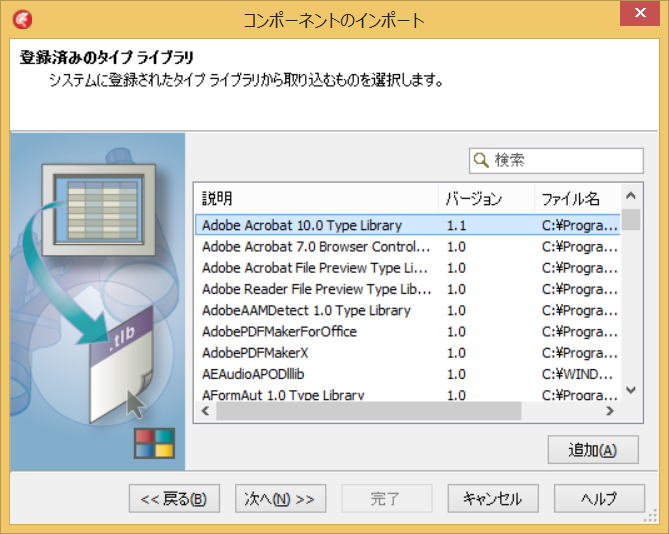Select the AdobeAAMDetect 1.0 Type Library row

[x=407, y=311]
